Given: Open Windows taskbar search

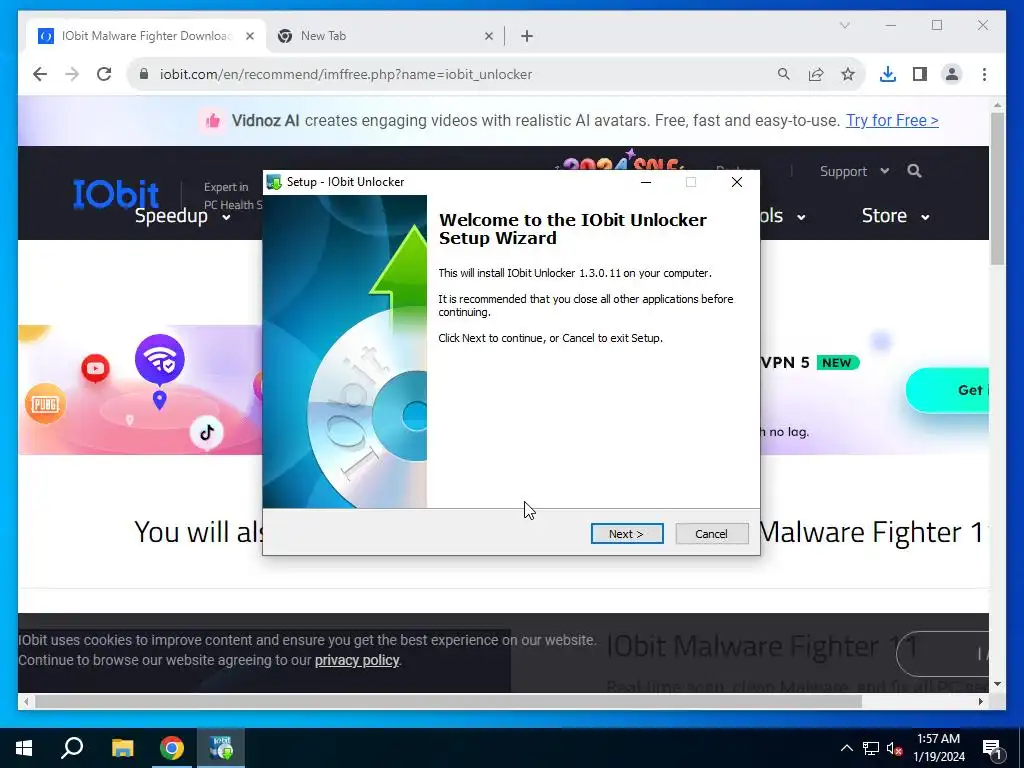Looking at the screenshot, I should pyautogui.click(x=72, y=748).
